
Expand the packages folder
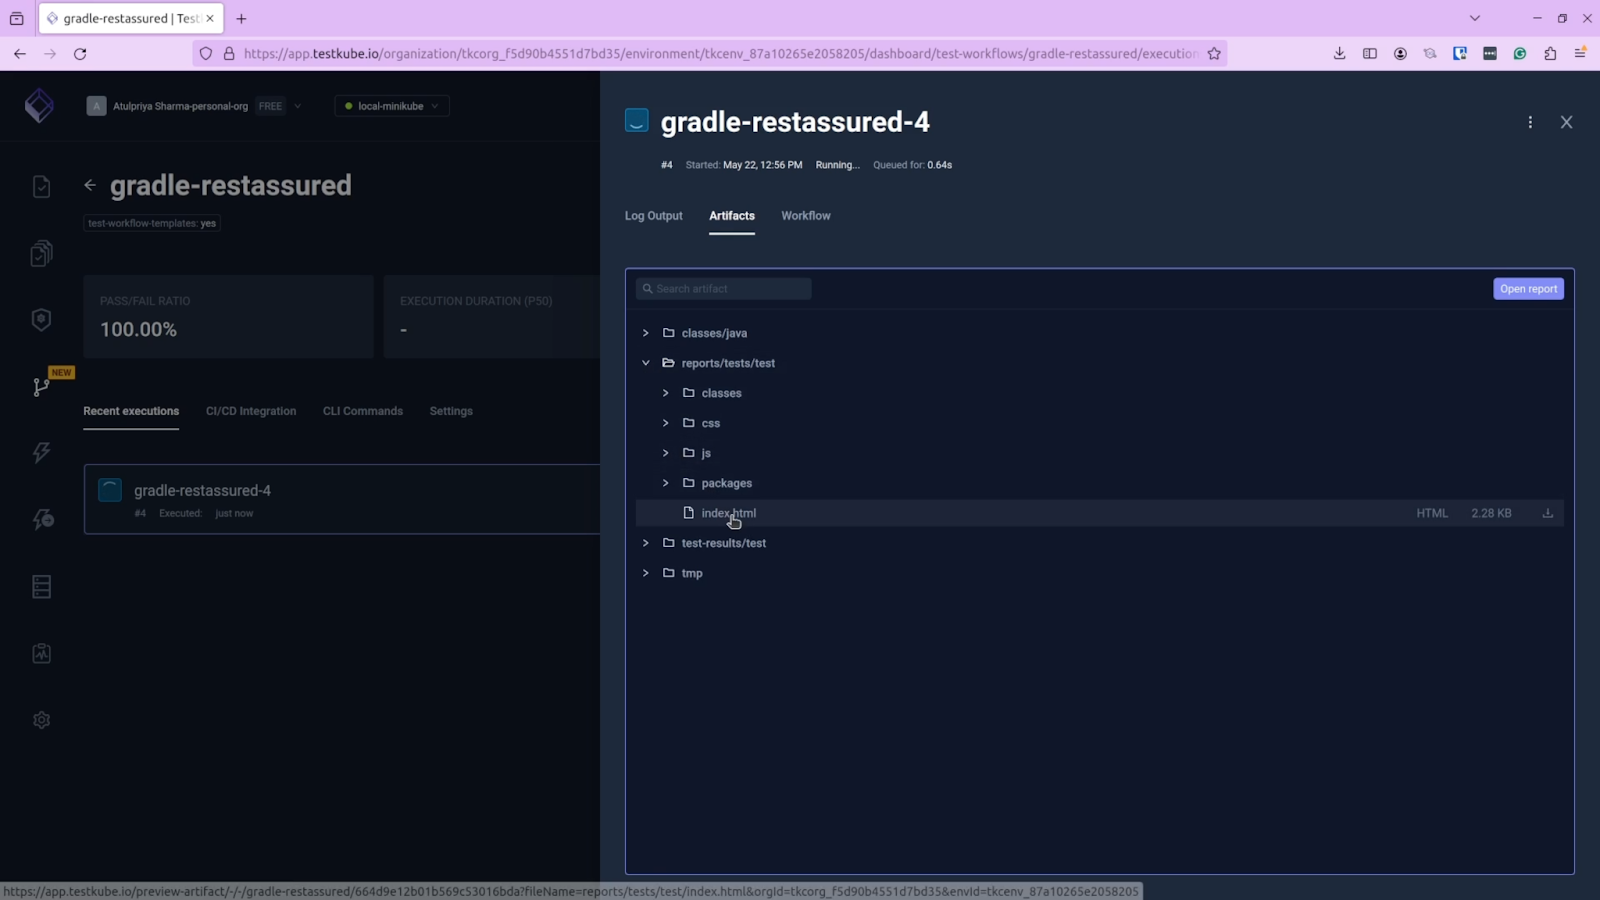point(666,483)
